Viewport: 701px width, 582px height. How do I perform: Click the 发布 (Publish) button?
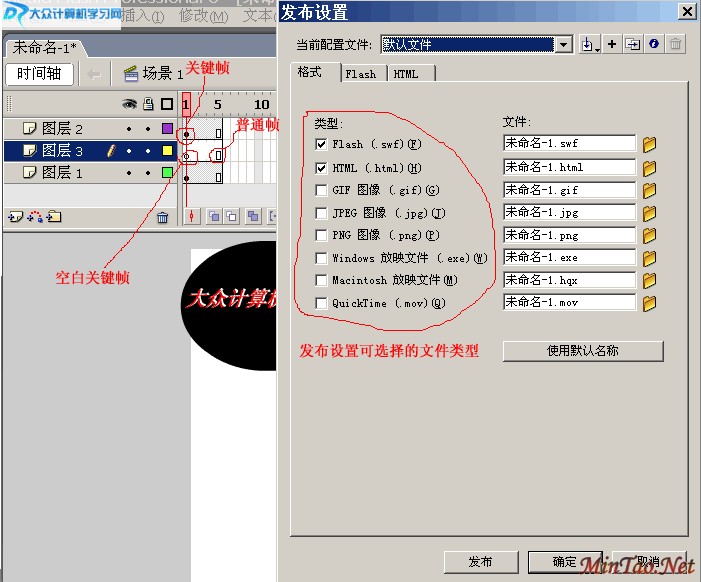[480, 562]
